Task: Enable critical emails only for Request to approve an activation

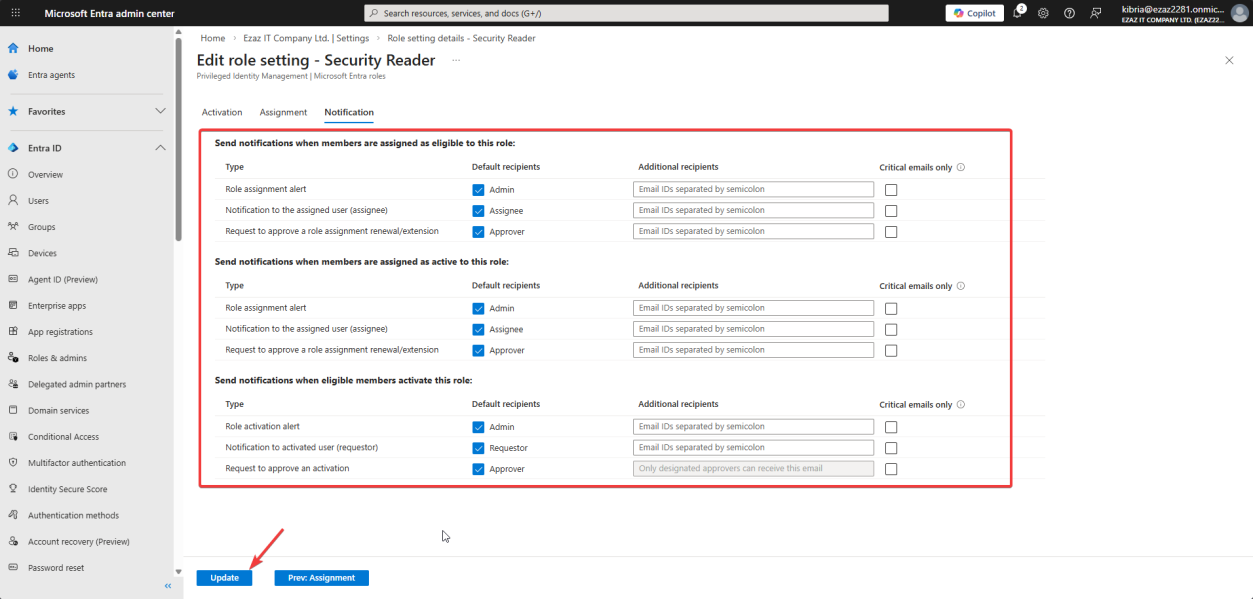Action: pos(891,469)
